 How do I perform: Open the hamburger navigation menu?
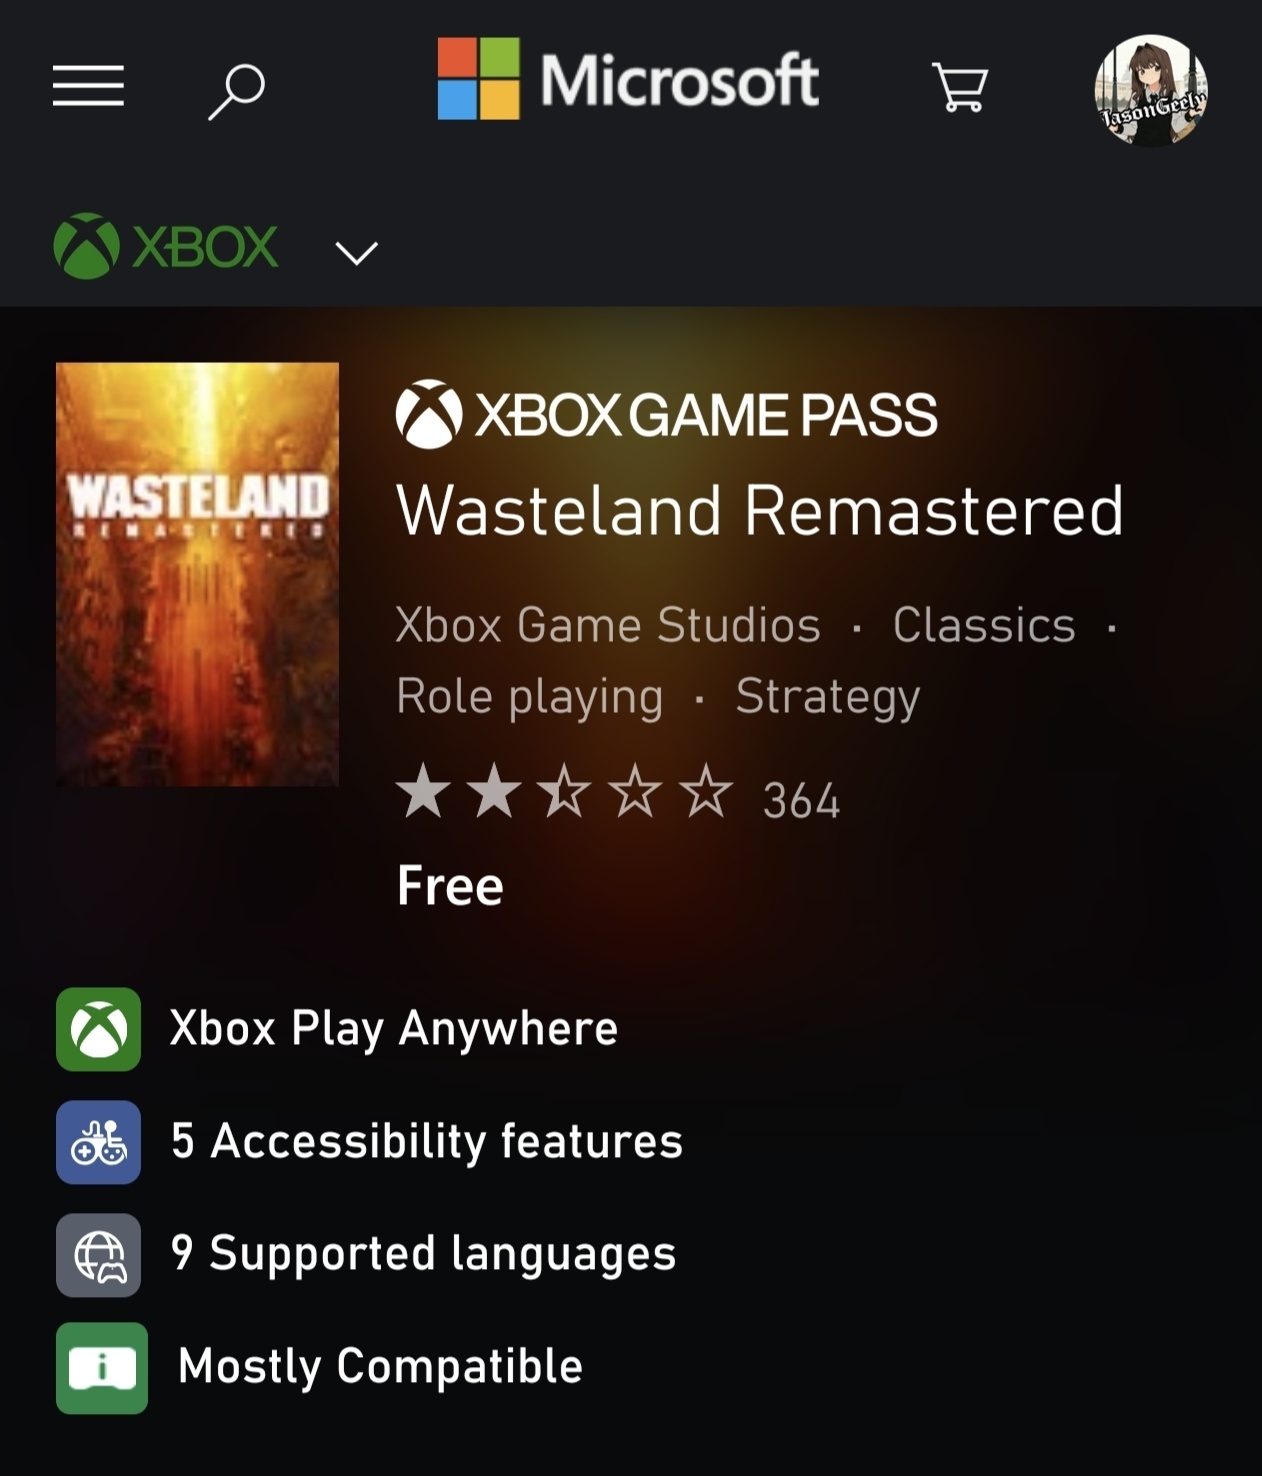88,86
